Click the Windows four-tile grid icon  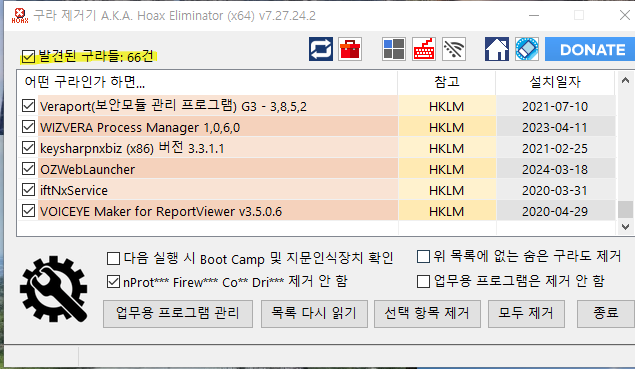tap(394, 49)
